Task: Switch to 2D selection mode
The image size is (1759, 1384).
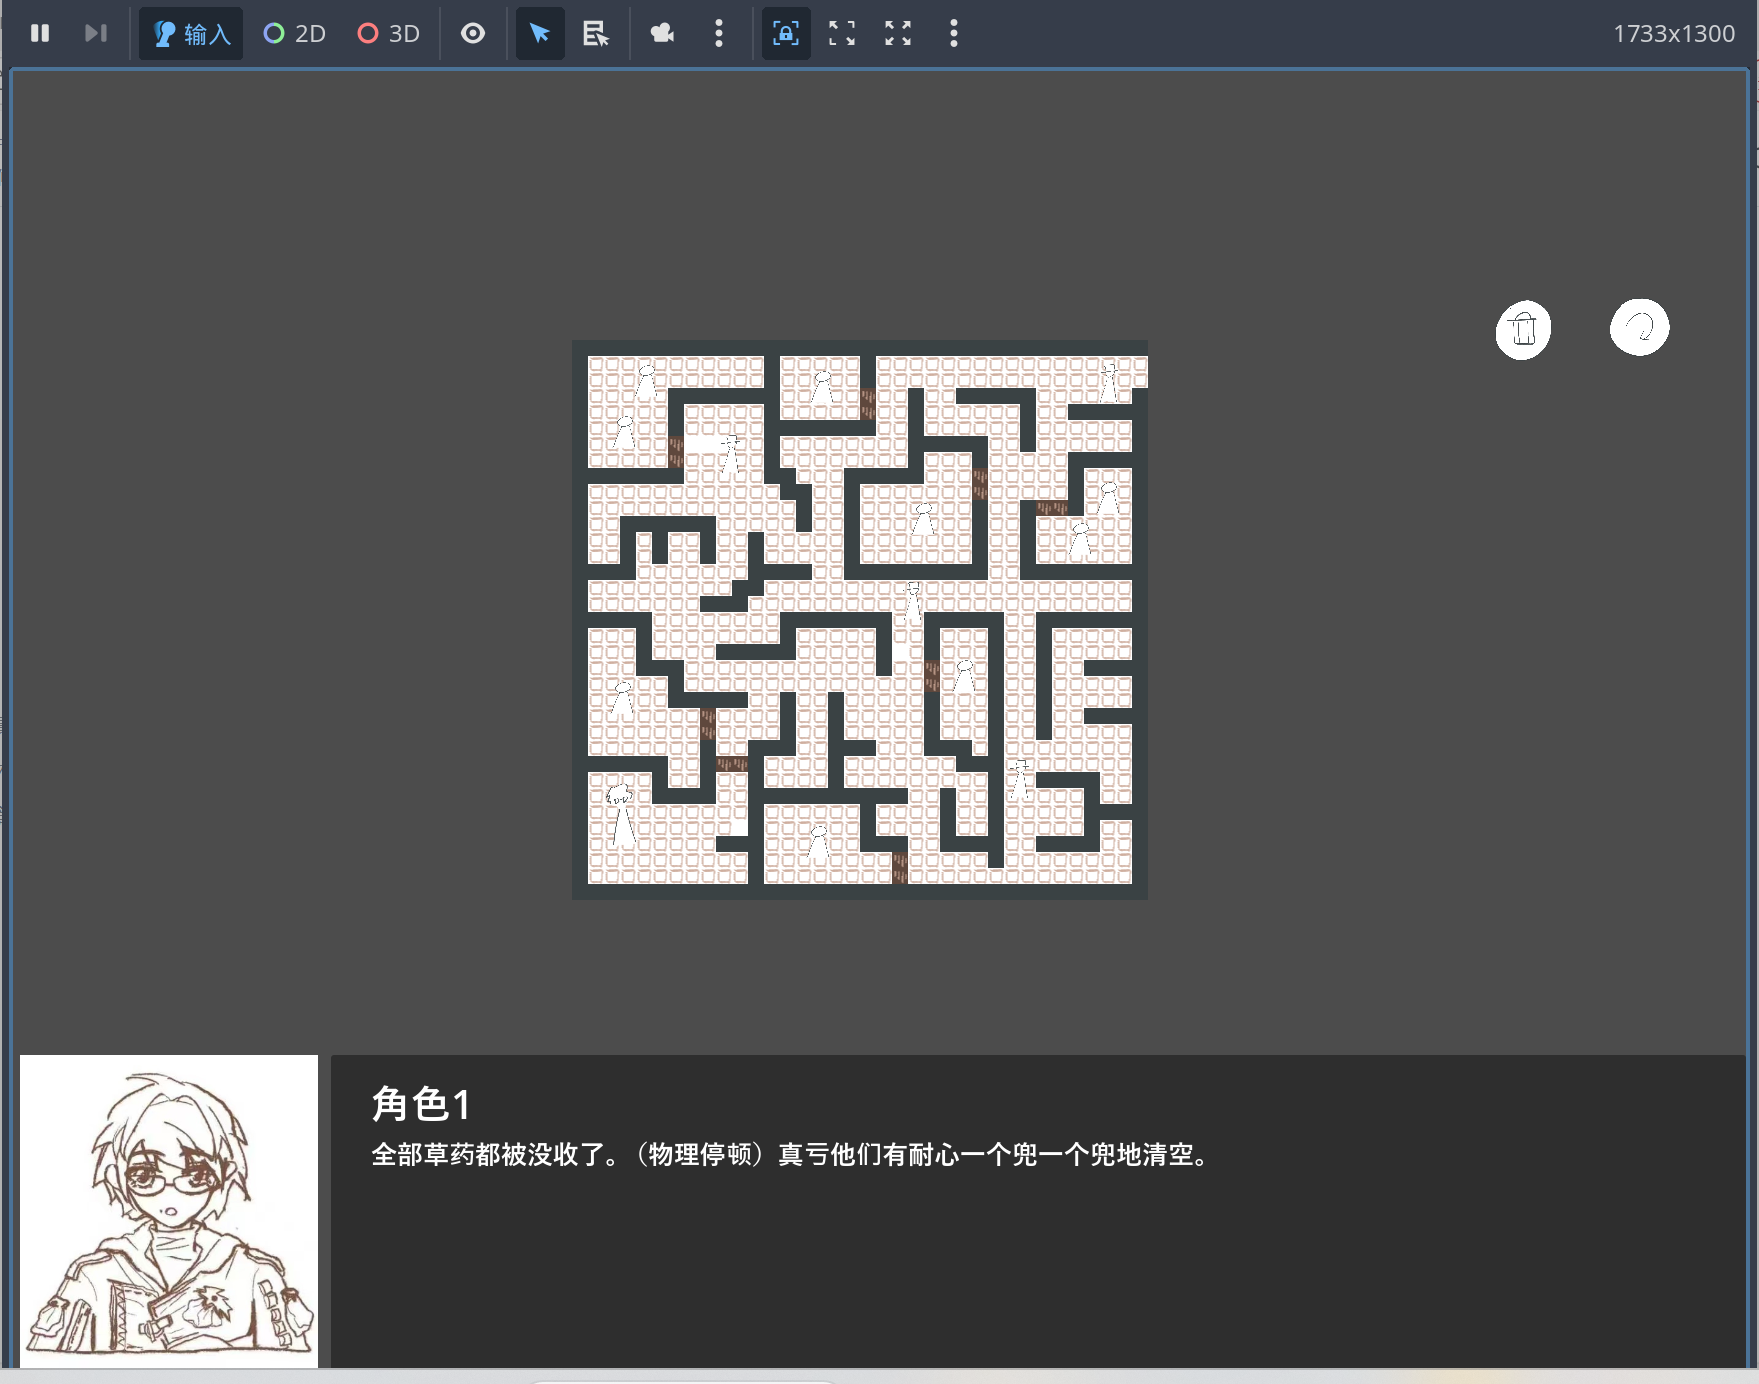Action: (295, 33)
